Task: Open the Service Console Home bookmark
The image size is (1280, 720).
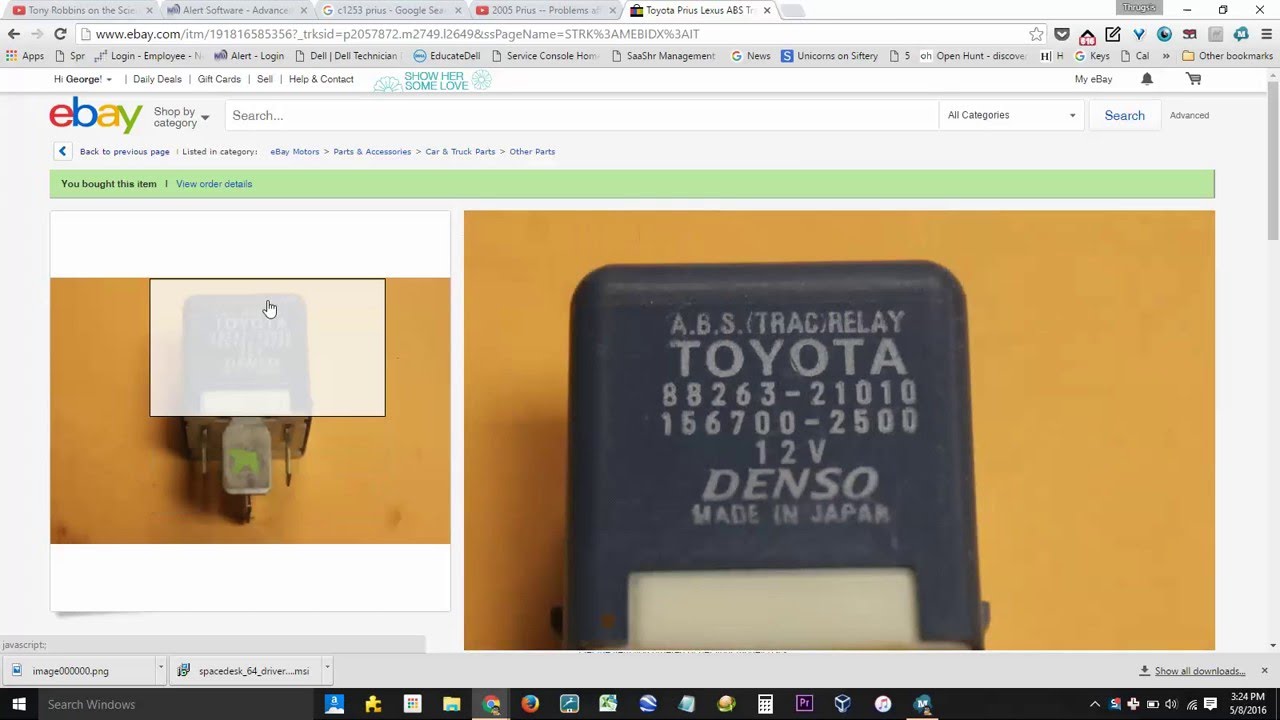Action: (545, 56)
